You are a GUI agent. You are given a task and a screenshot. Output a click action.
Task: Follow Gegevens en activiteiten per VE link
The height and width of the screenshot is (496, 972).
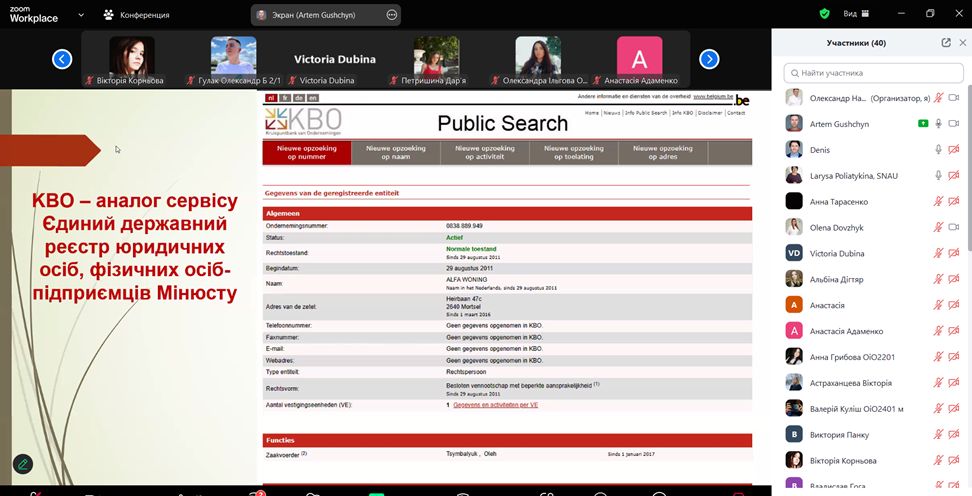pyautogui.click(x=495, y=405)
